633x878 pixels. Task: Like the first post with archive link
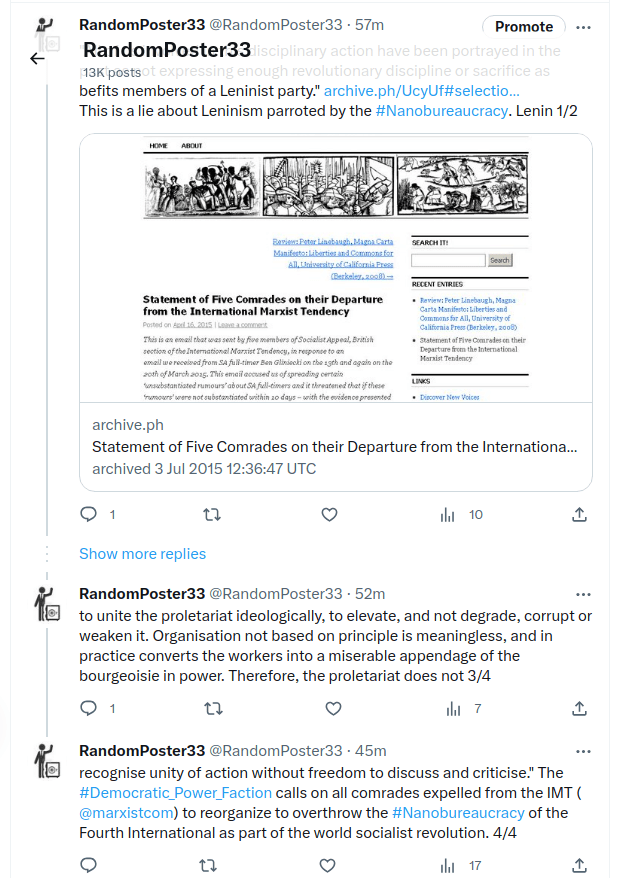329,514
